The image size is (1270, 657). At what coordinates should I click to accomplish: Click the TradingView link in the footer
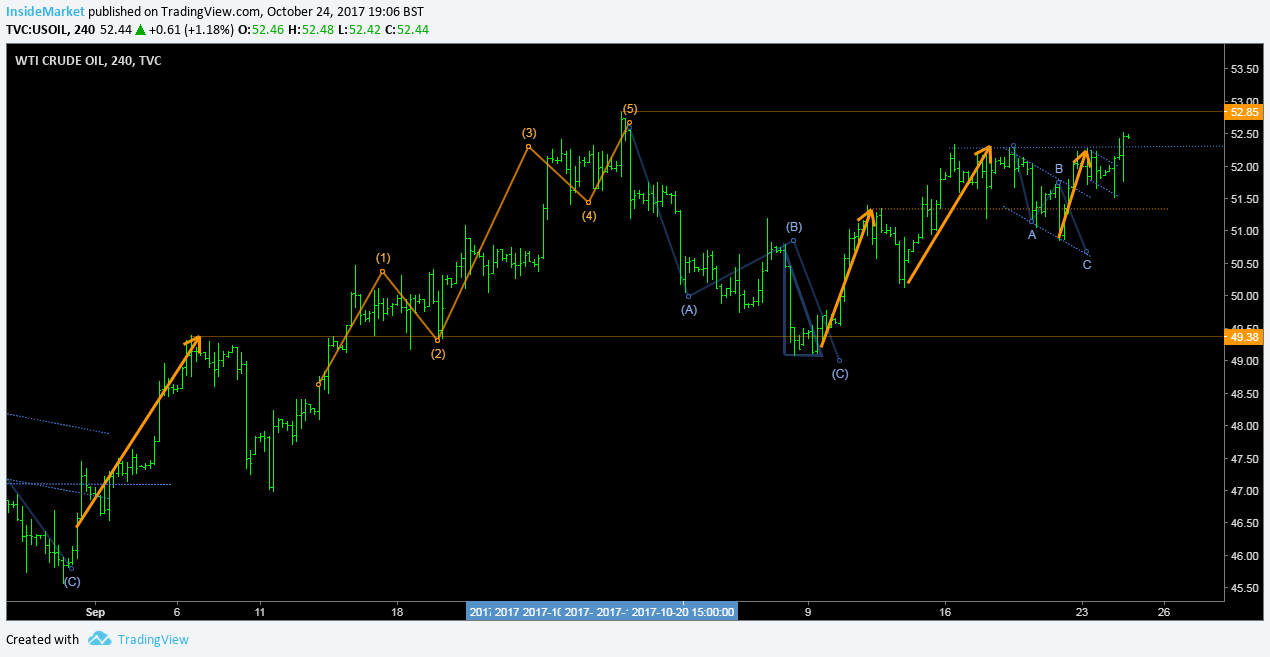coord(152,640)
